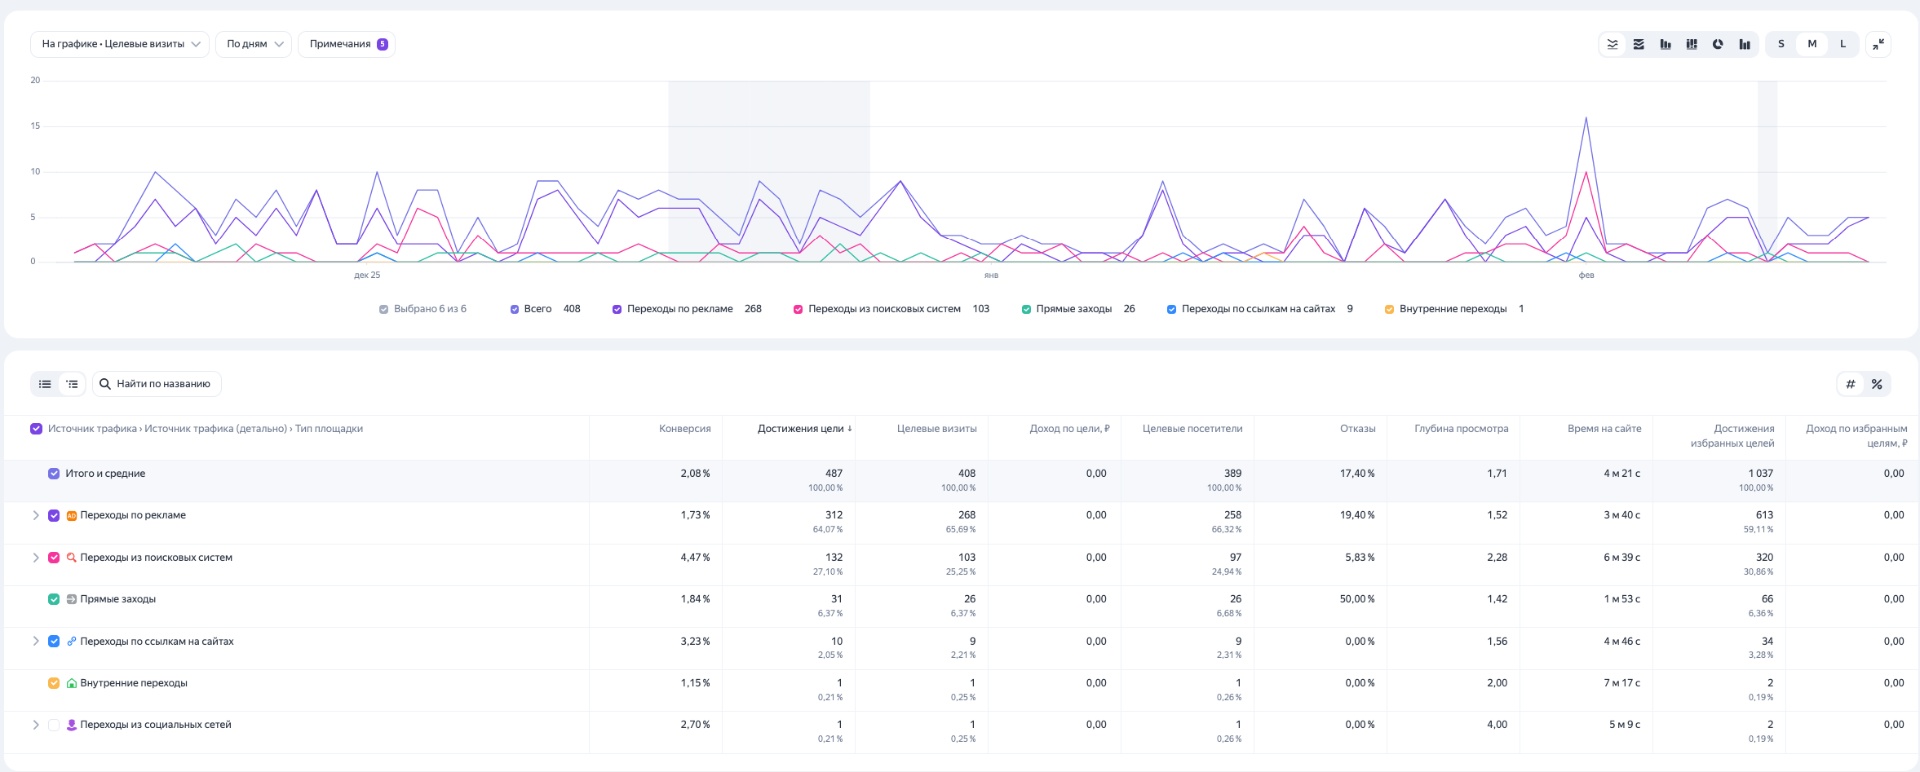Open the По дням grouping dropdown

[254, 44]
